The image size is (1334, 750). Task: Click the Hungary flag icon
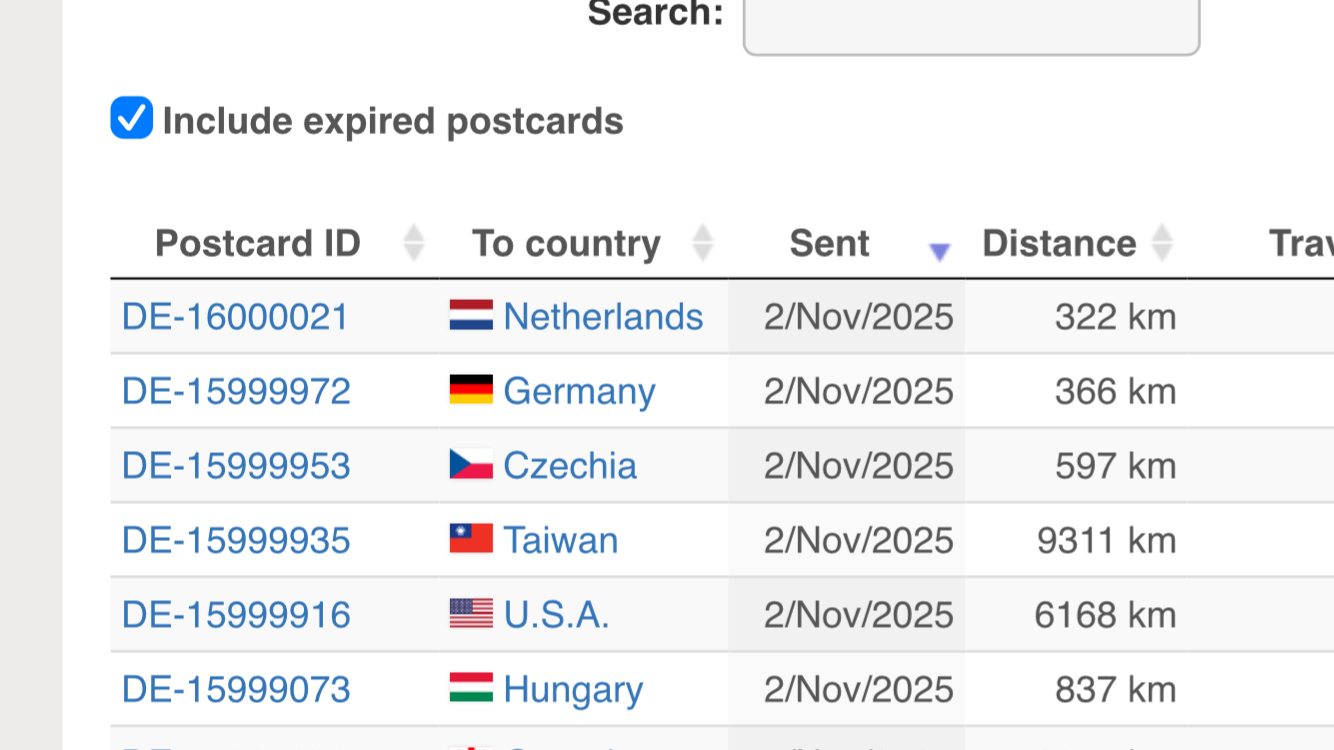pos(471,689)
